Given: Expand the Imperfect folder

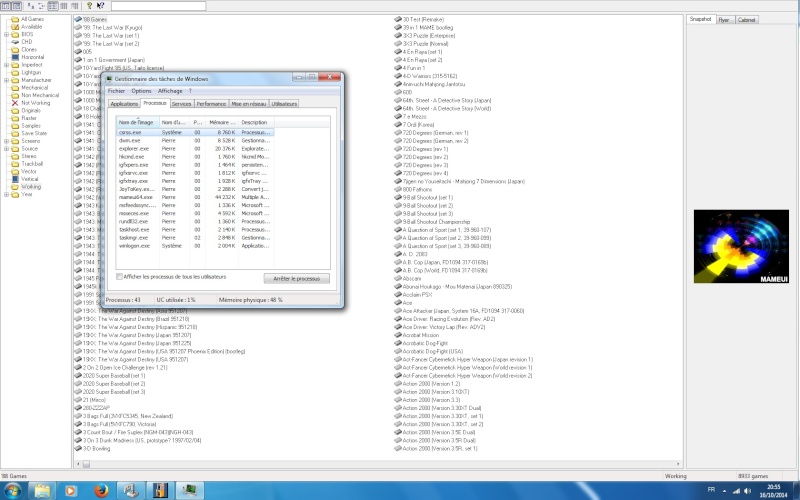Looking at the screenshot, I should pyautogui.click(x=6, y=65).
